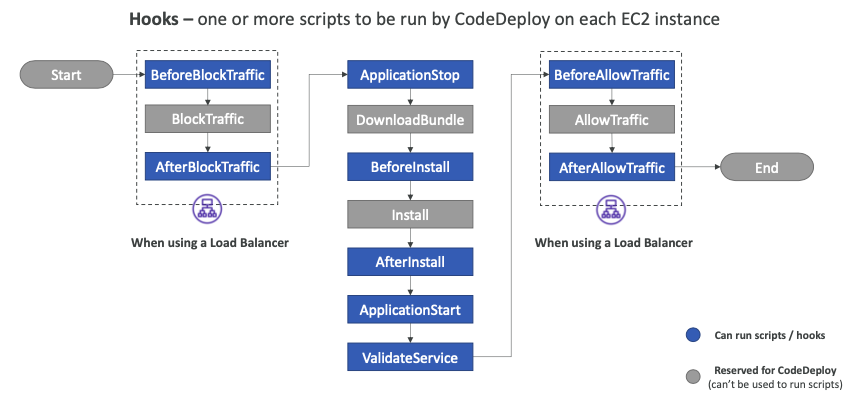
Task: Click the ApplicationStop hook box
Action: 410,75
